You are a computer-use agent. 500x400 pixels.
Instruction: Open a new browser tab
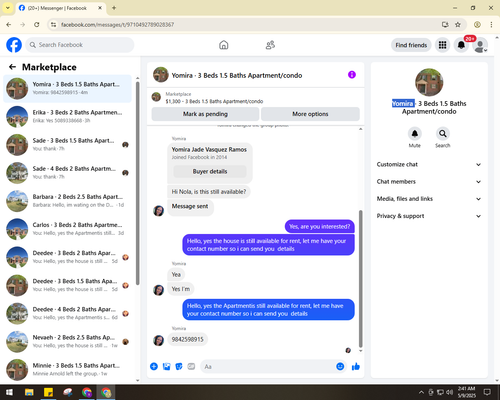pos(114,8)
